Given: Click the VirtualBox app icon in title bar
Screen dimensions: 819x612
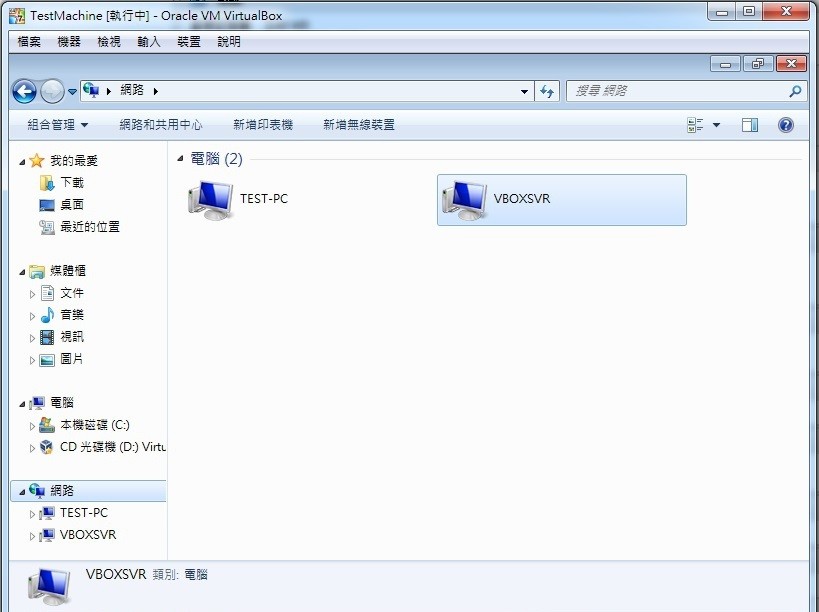Looking at the screenshot, I should click(17, 16).
